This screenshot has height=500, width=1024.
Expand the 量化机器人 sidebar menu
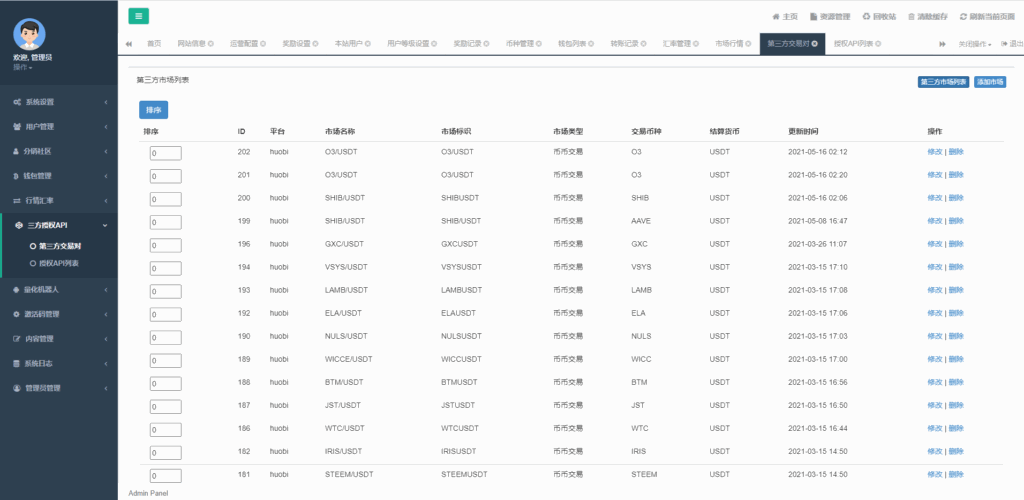click(x=59, y=289)
